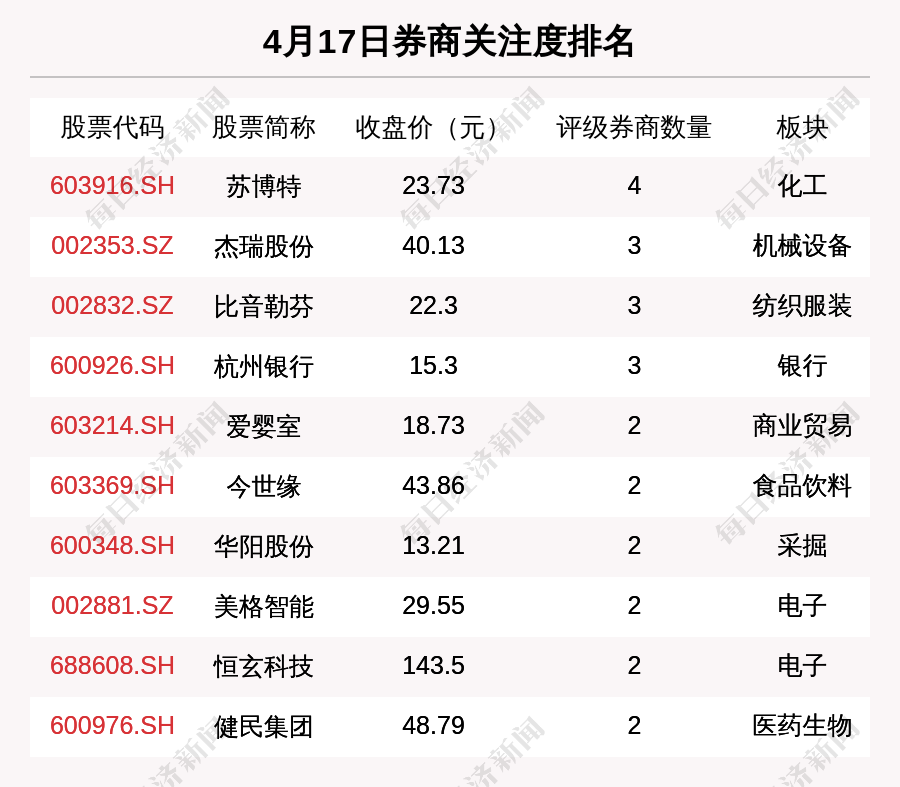Select stock code 603214.SH
This screenshot has height=787, width=900.
click(112, 426)
